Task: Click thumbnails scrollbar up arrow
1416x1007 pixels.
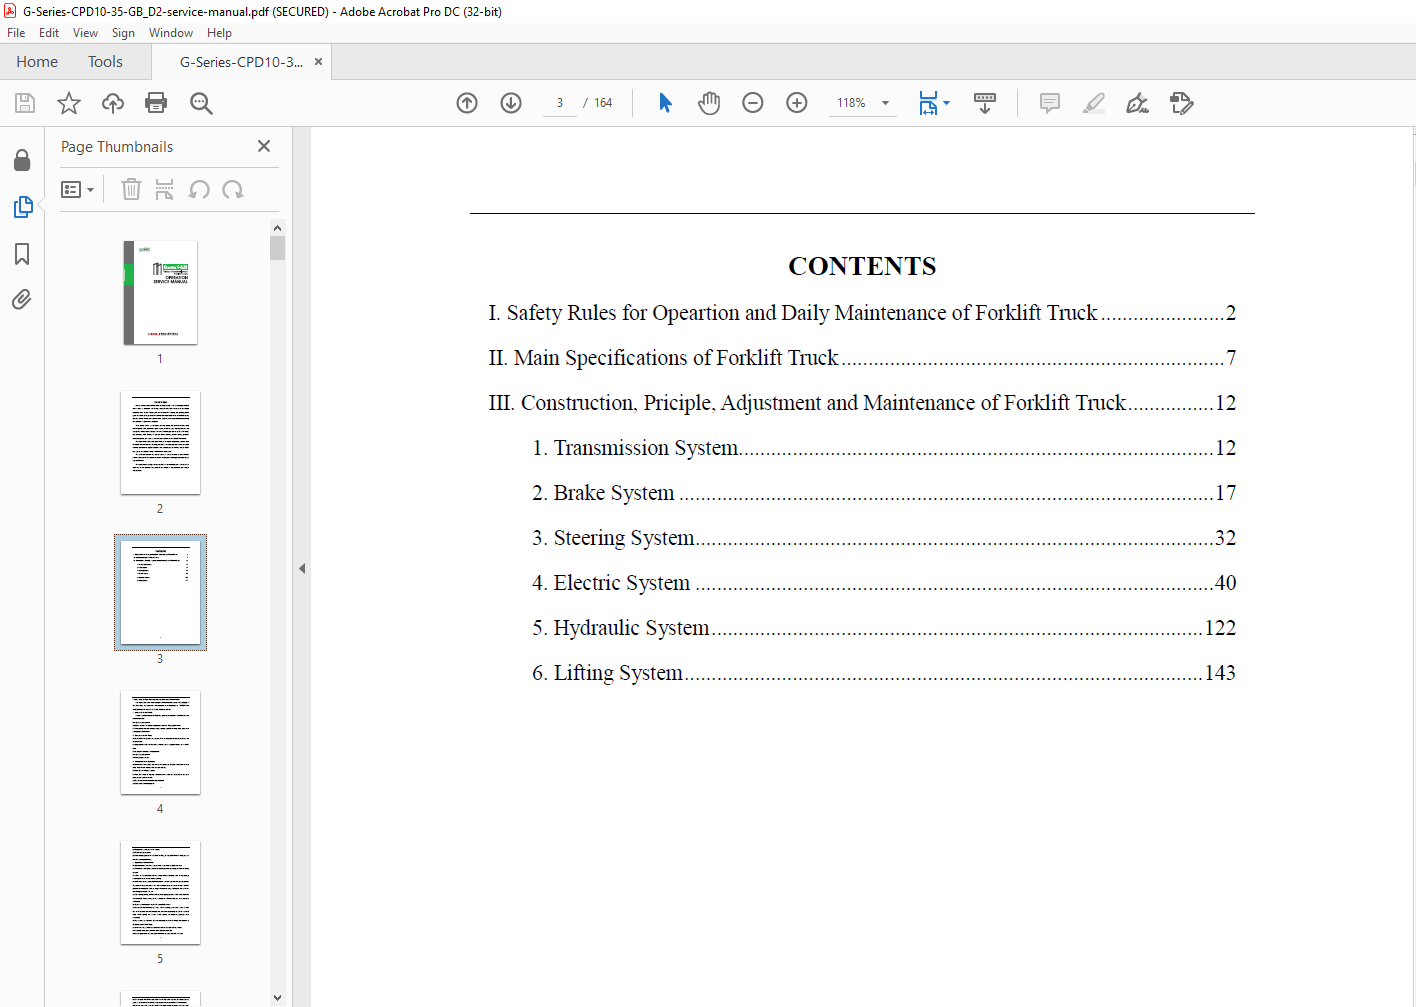Action: [277, 227]
